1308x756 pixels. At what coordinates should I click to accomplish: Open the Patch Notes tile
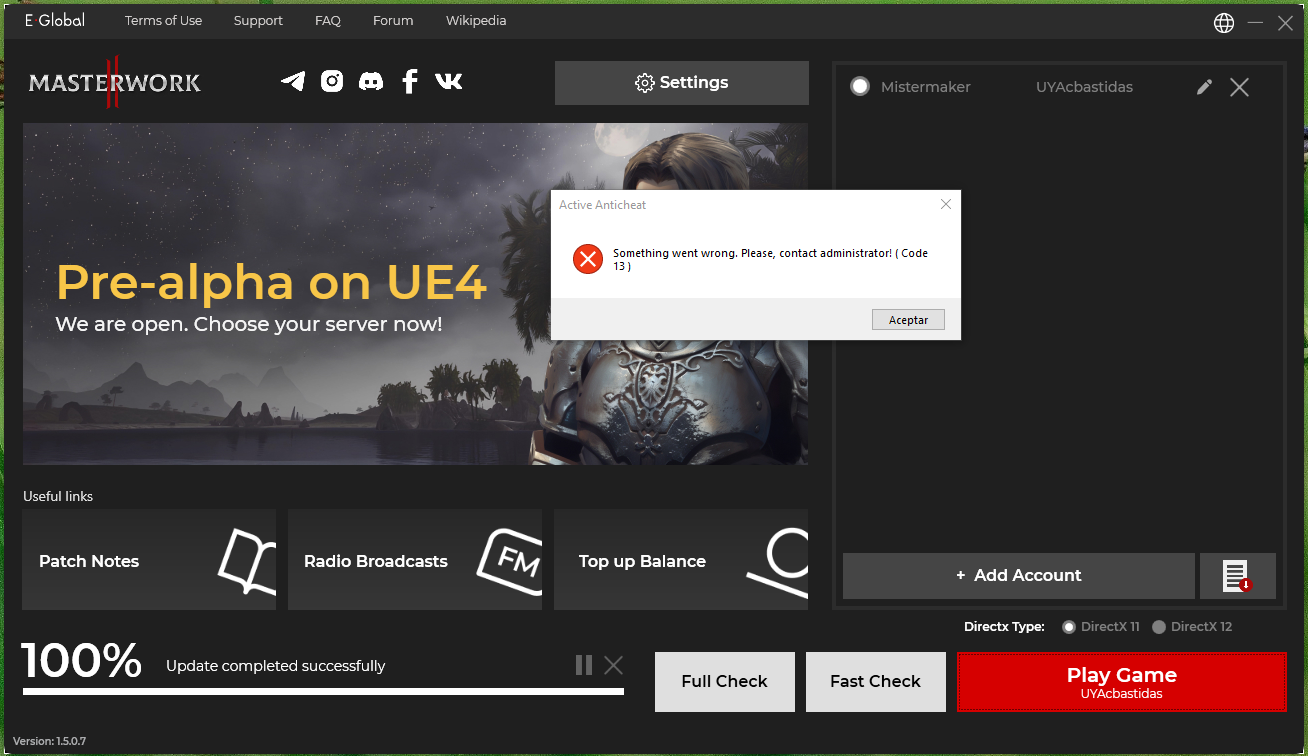[149, 560]
